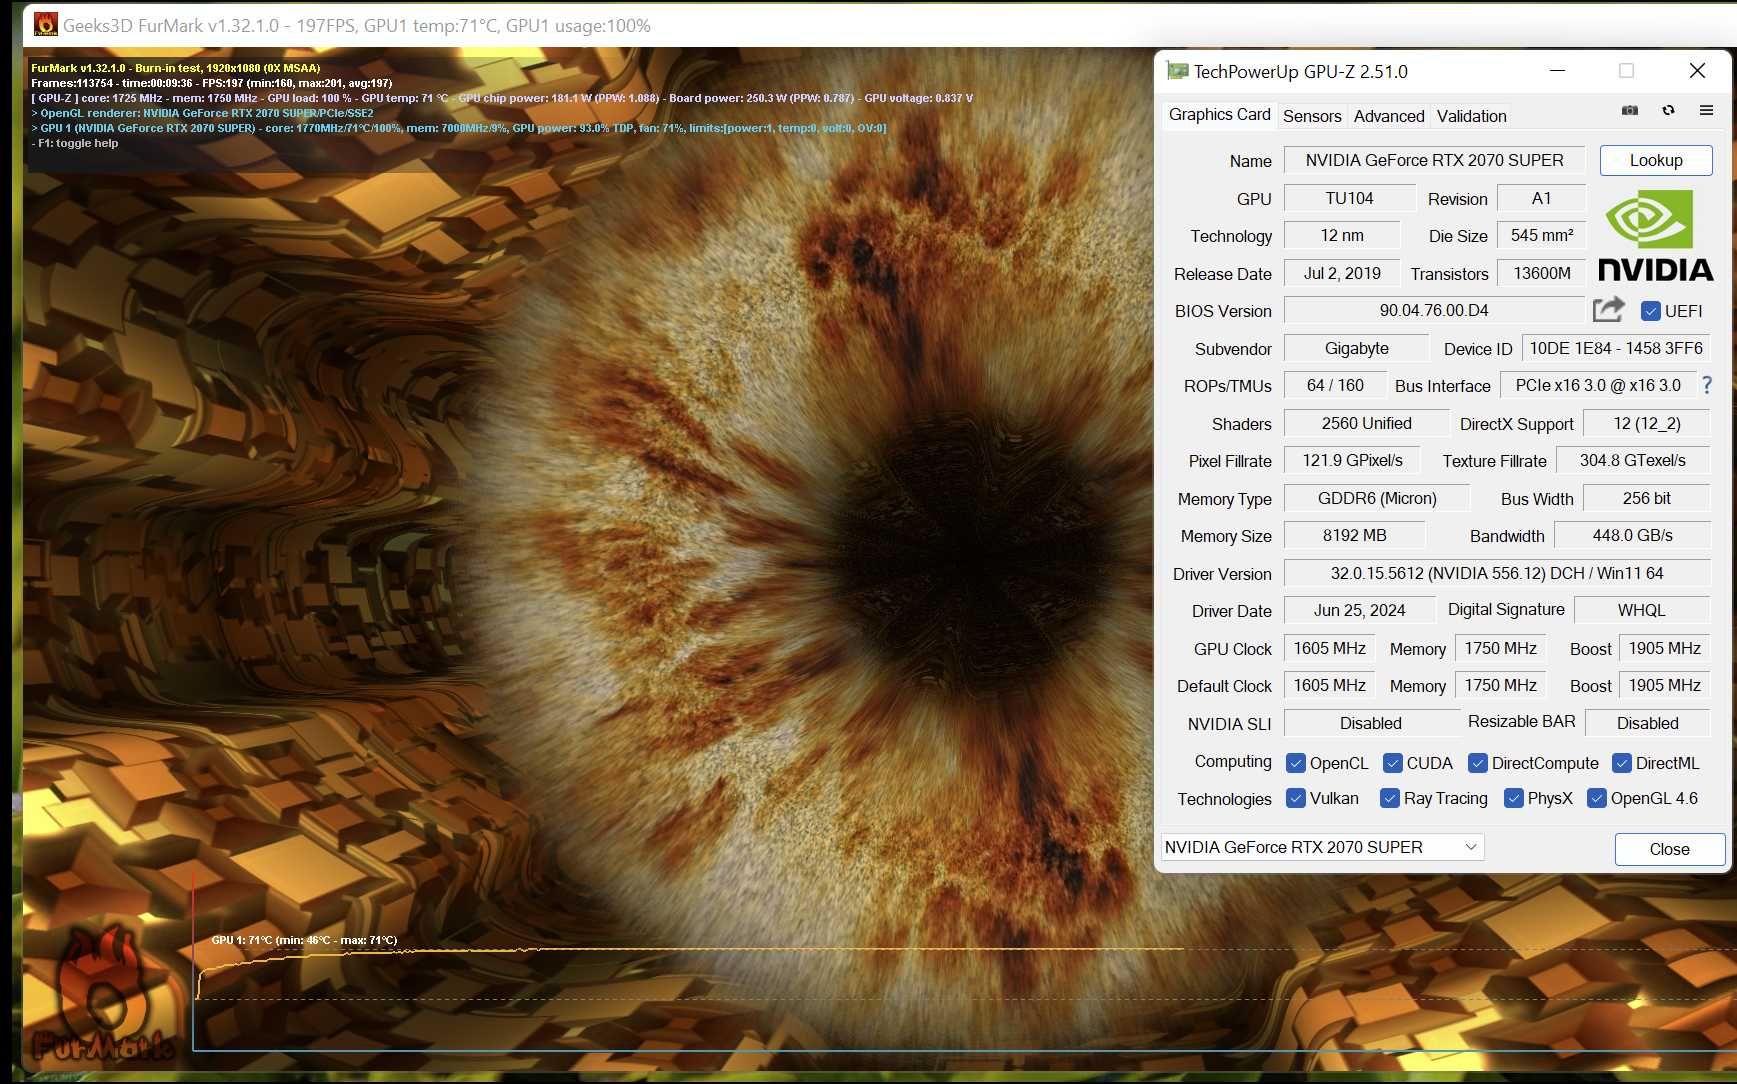Click the Revision value A1

point(1541,198)
